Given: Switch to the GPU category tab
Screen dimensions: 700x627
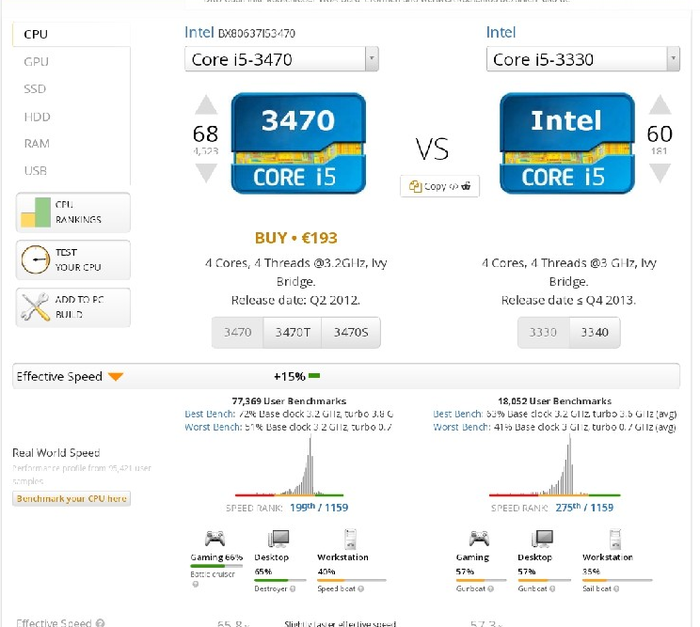Looking at the screenshot, I should [36, 62].
